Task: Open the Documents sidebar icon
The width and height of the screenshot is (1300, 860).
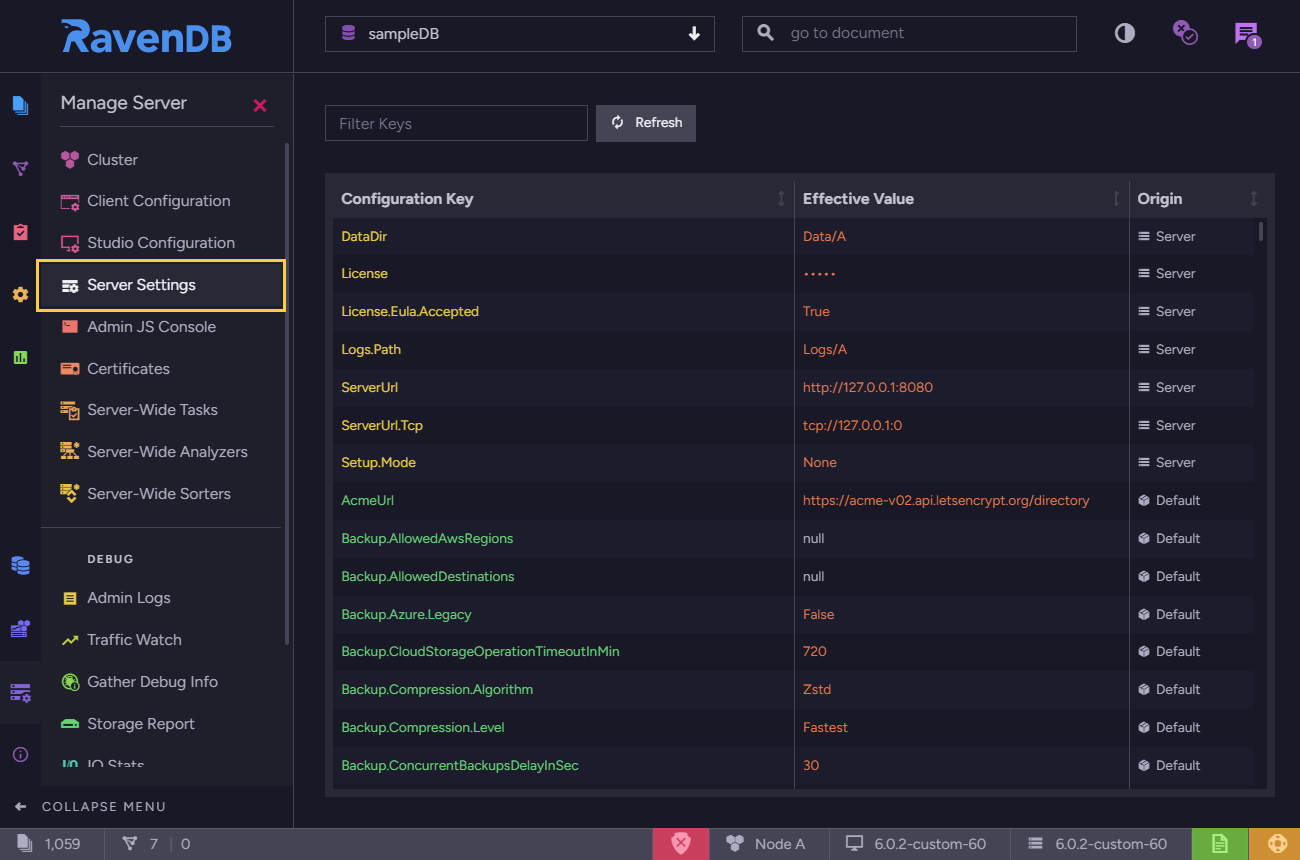Action: (x=20, y=104)
